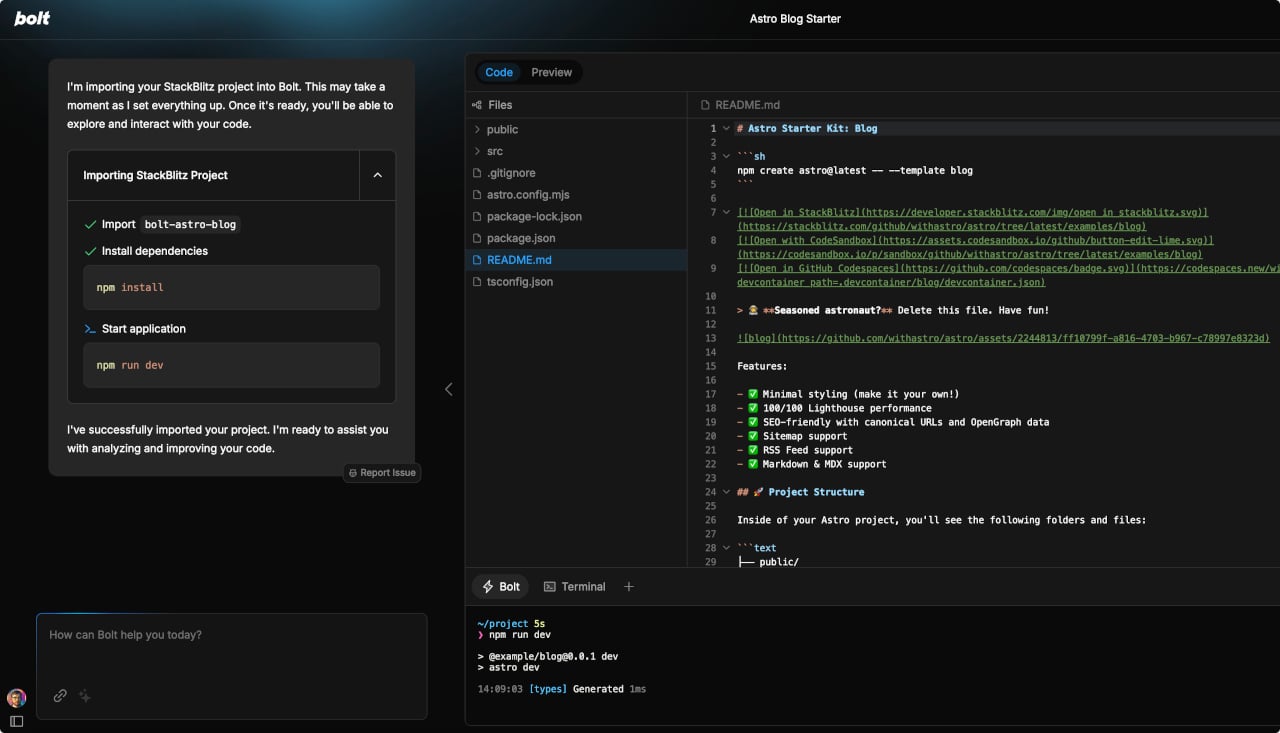This screenshot has height=733, width=1280.
Task: Click the Astro Blog Starter title
Action: coord(795,19)
